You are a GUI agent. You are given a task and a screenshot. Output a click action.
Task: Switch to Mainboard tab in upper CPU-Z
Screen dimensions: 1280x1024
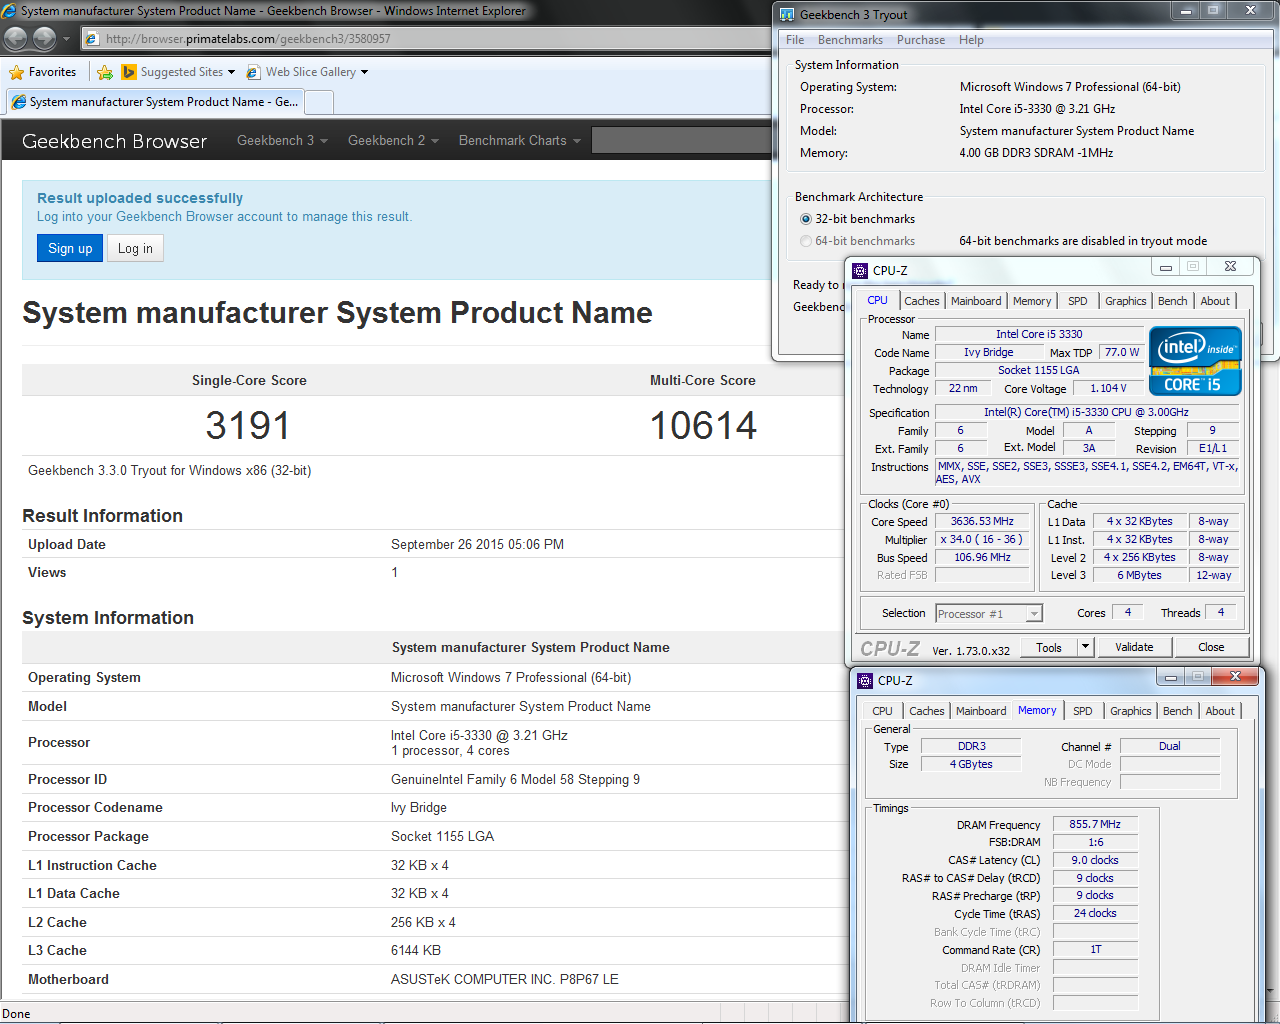pyautogui.click(x=976, y=301)
